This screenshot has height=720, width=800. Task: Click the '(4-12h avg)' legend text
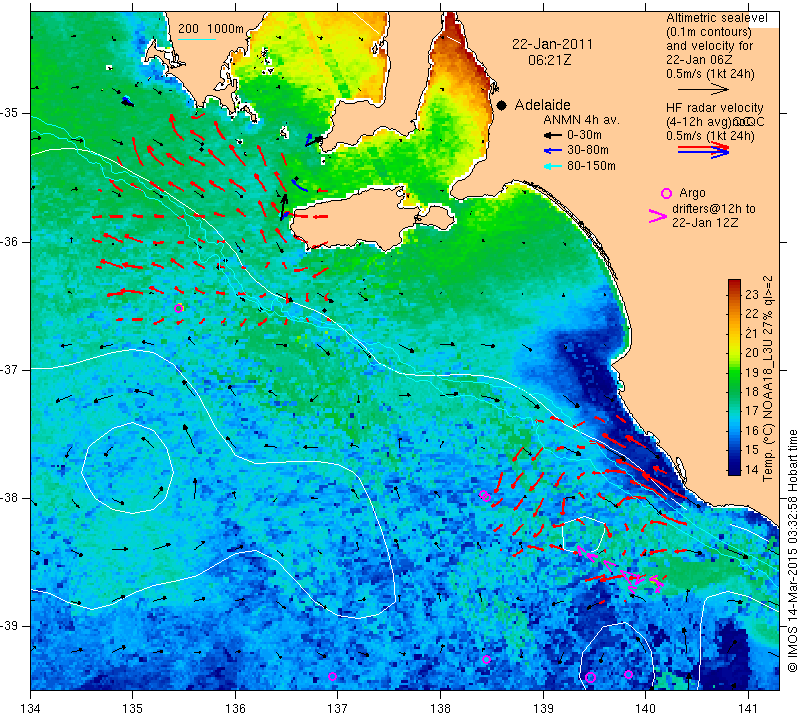coord(698,122)
